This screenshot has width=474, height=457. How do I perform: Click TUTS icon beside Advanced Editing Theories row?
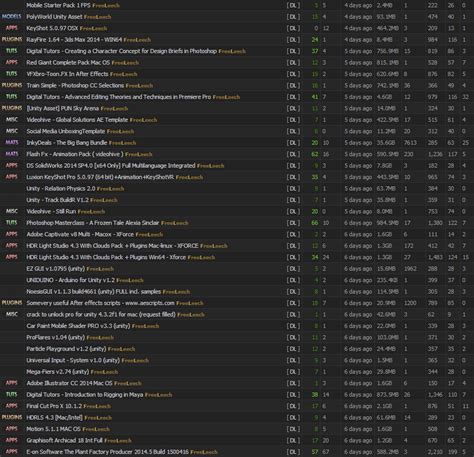click(x=11, y=97)
